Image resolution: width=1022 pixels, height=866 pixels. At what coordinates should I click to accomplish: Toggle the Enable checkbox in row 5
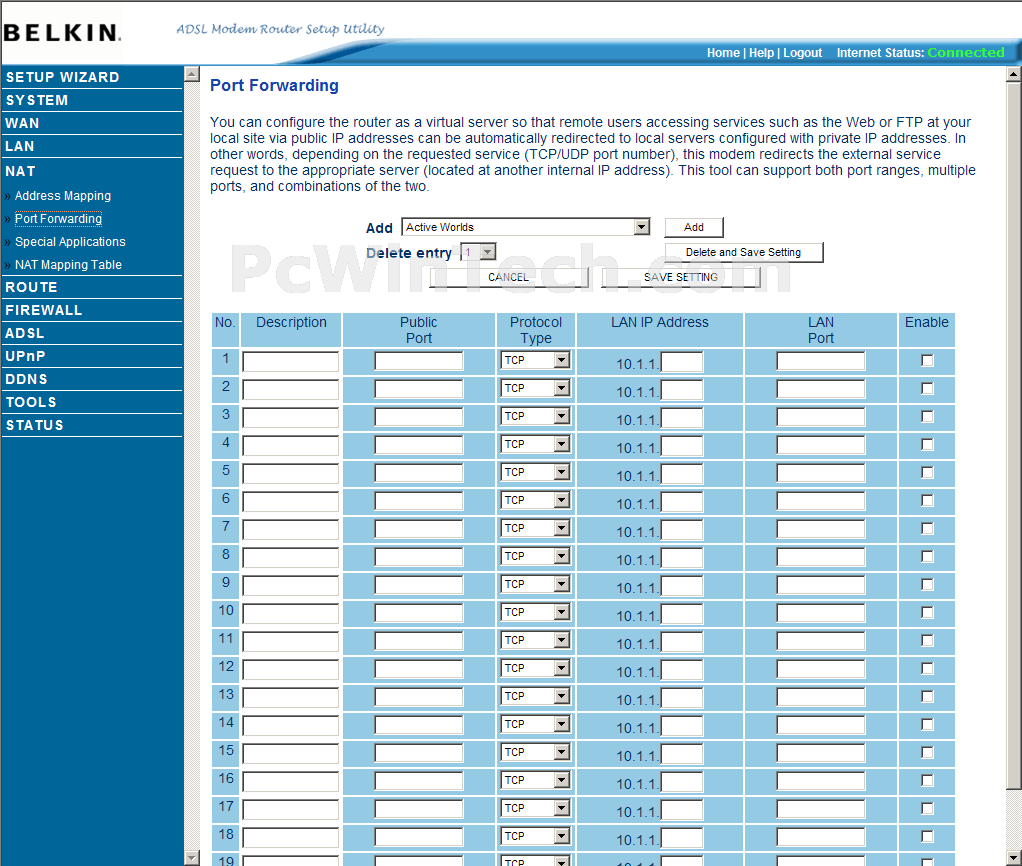(927, 472)
